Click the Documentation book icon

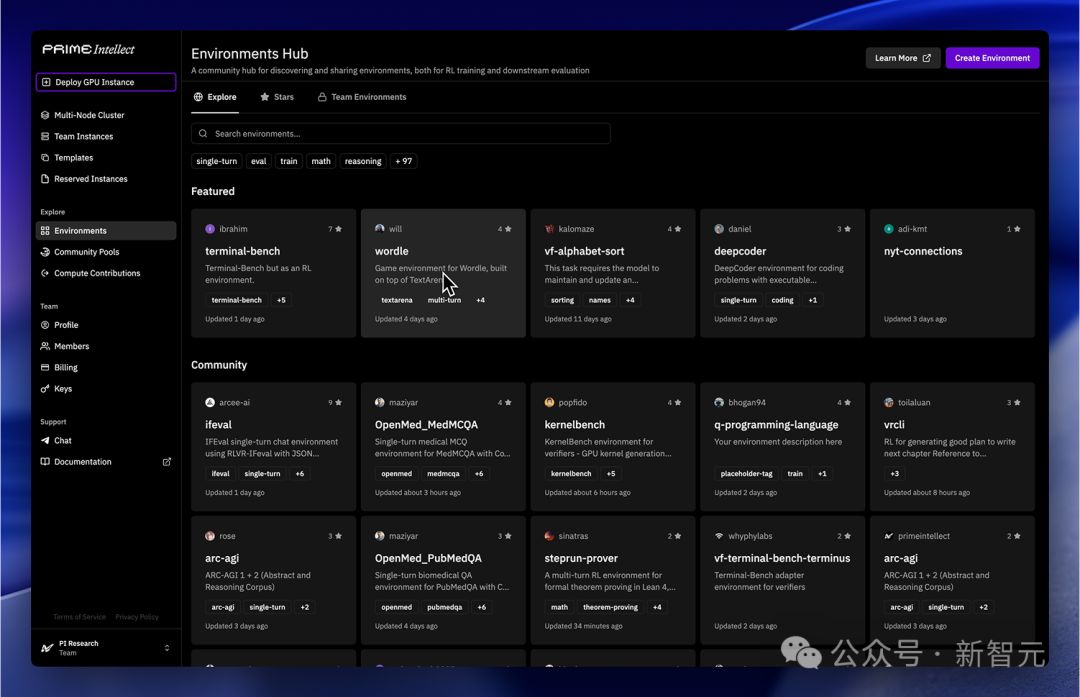tap(45, 462)
